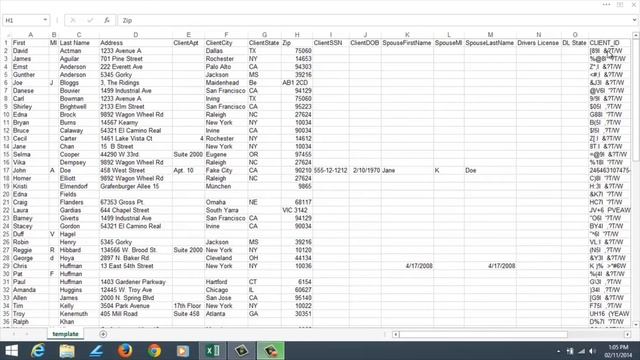Click the next sheet navigation arrow
The image size is (640, 360).
(27, 334)
